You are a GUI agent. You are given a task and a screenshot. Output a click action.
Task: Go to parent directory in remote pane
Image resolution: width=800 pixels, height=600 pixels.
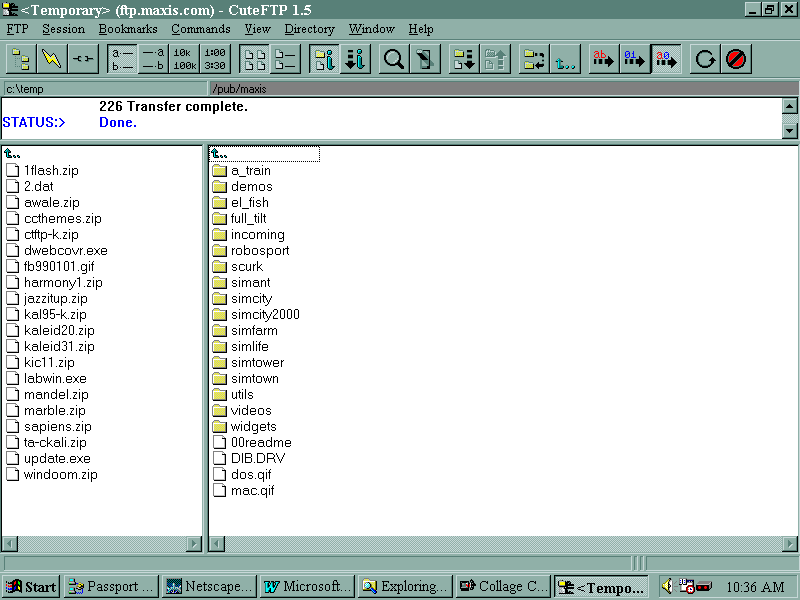220,154
